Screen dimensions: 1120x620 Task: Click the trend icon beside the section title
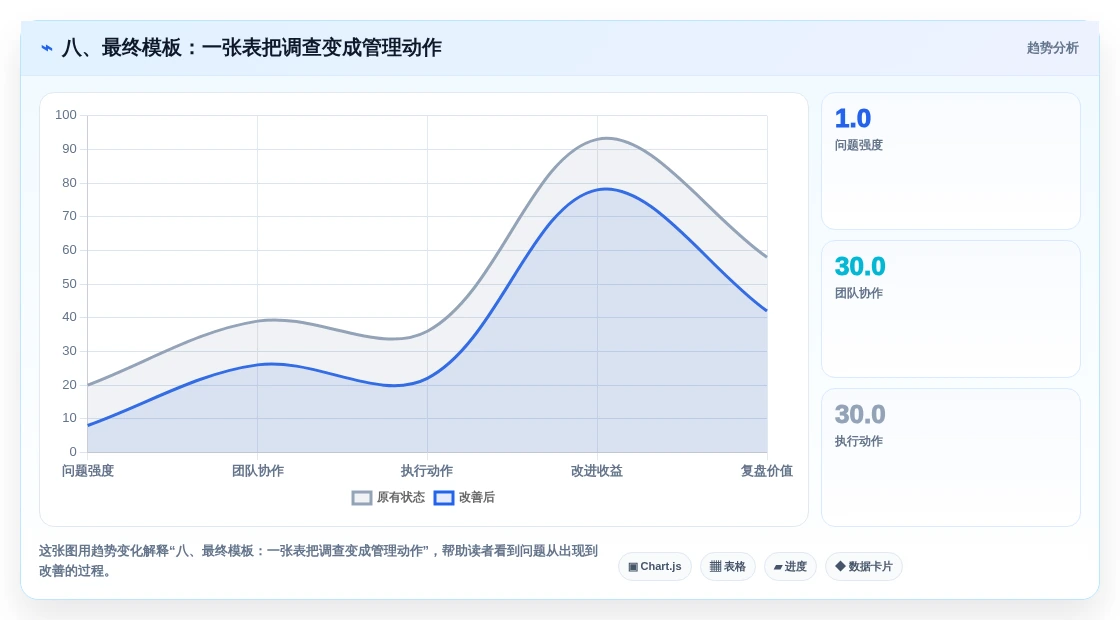(x=47, y=48)
